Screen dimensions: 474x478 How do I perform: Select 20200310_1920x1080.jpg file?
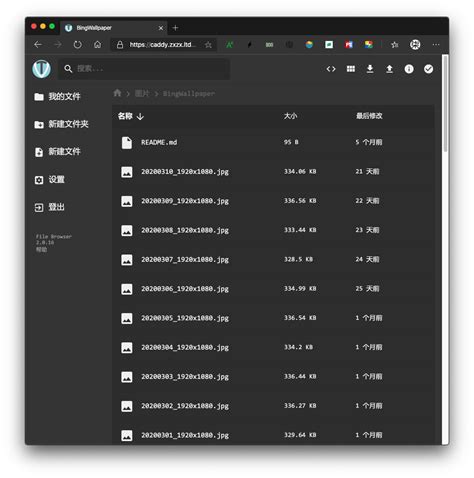point(273,172)
